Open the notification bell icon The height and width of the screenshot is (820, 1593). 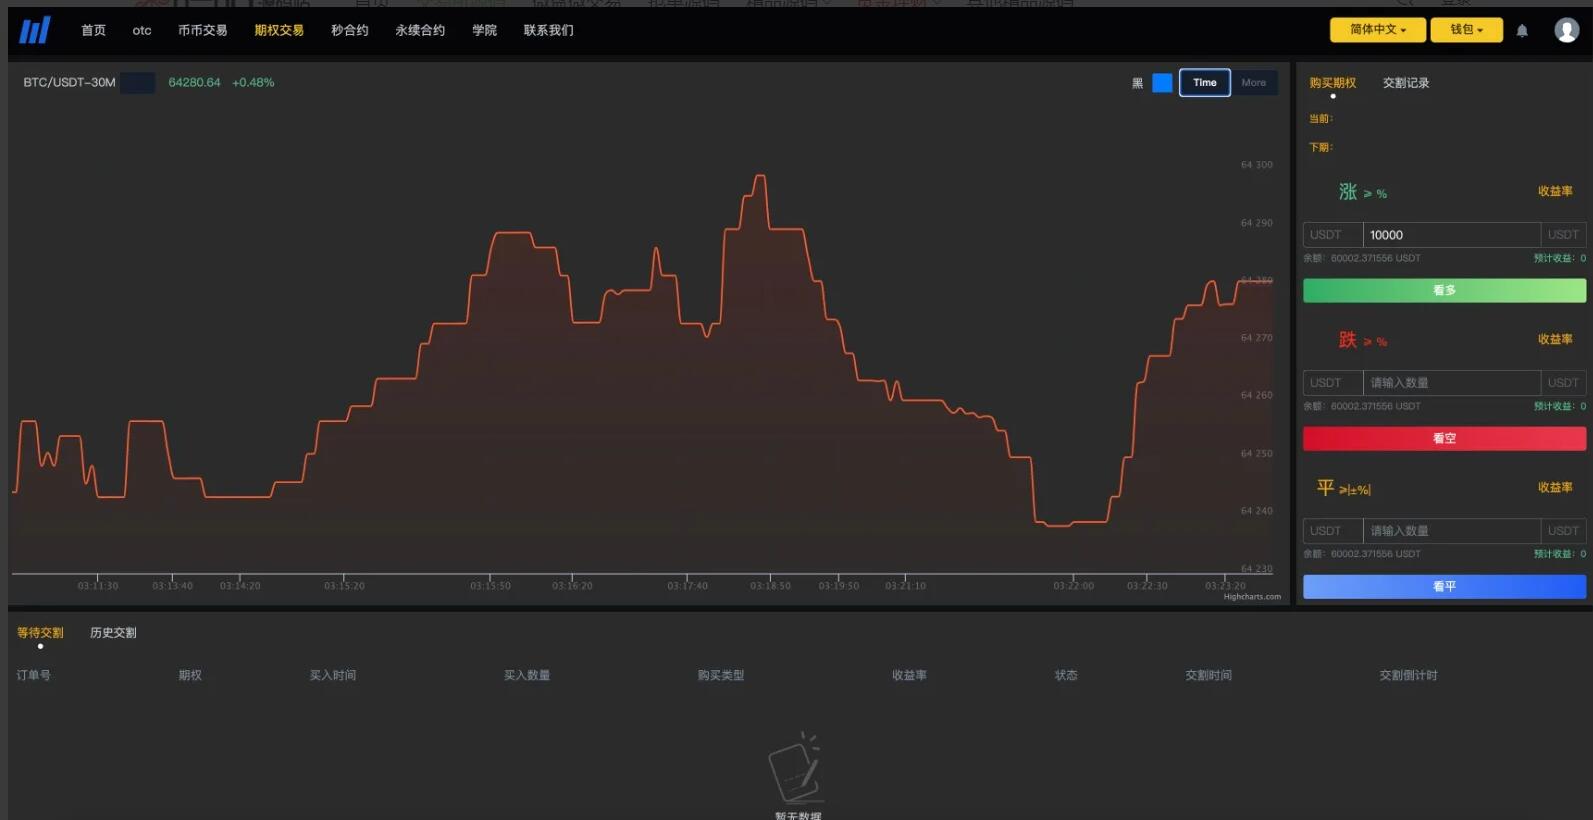(1522, 31)
